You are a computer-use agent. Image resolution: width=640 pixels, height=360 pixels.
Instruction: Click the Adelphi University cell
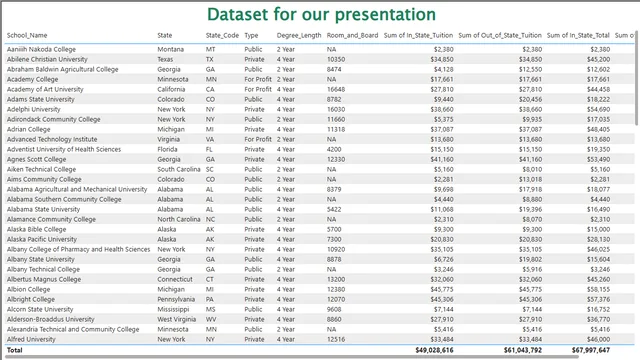click(x=33, y=109)
